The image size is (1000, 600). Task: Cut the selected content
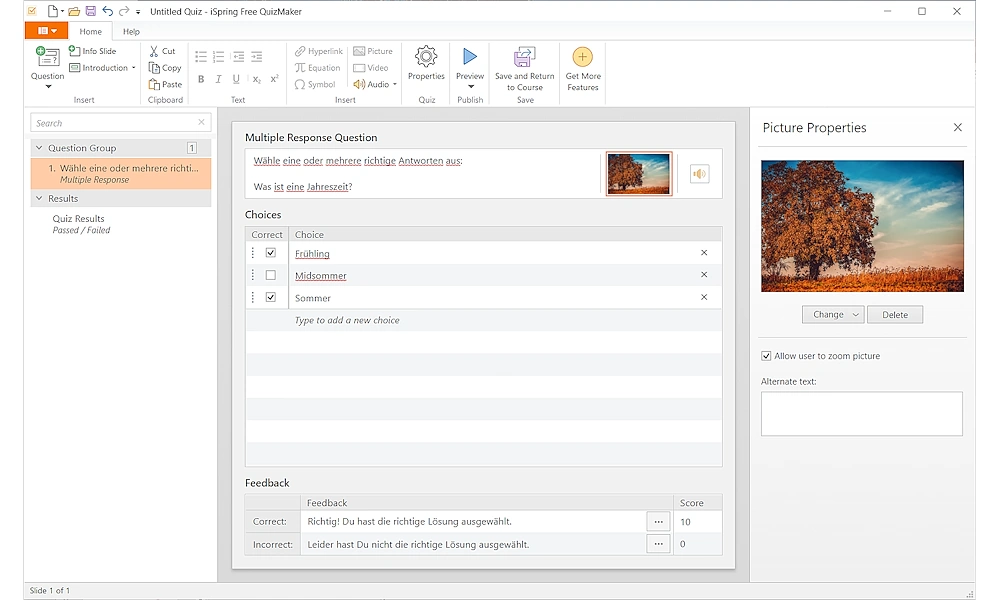tap(162, 51)
